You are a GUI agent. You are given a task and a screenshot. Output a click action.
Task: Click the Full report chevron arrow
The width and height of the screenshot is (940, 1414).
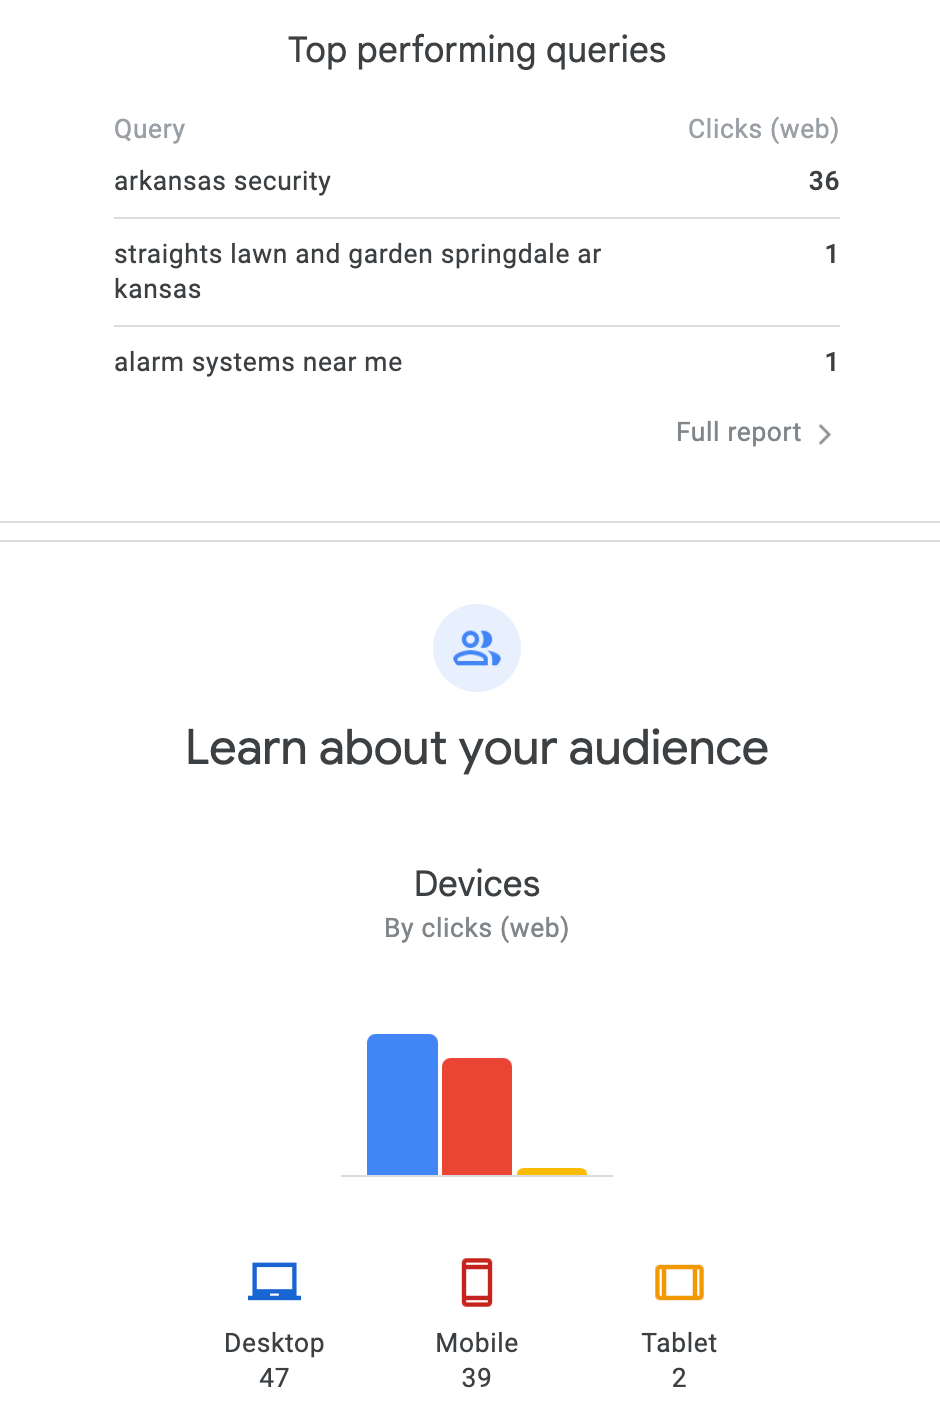pos(825,434)
